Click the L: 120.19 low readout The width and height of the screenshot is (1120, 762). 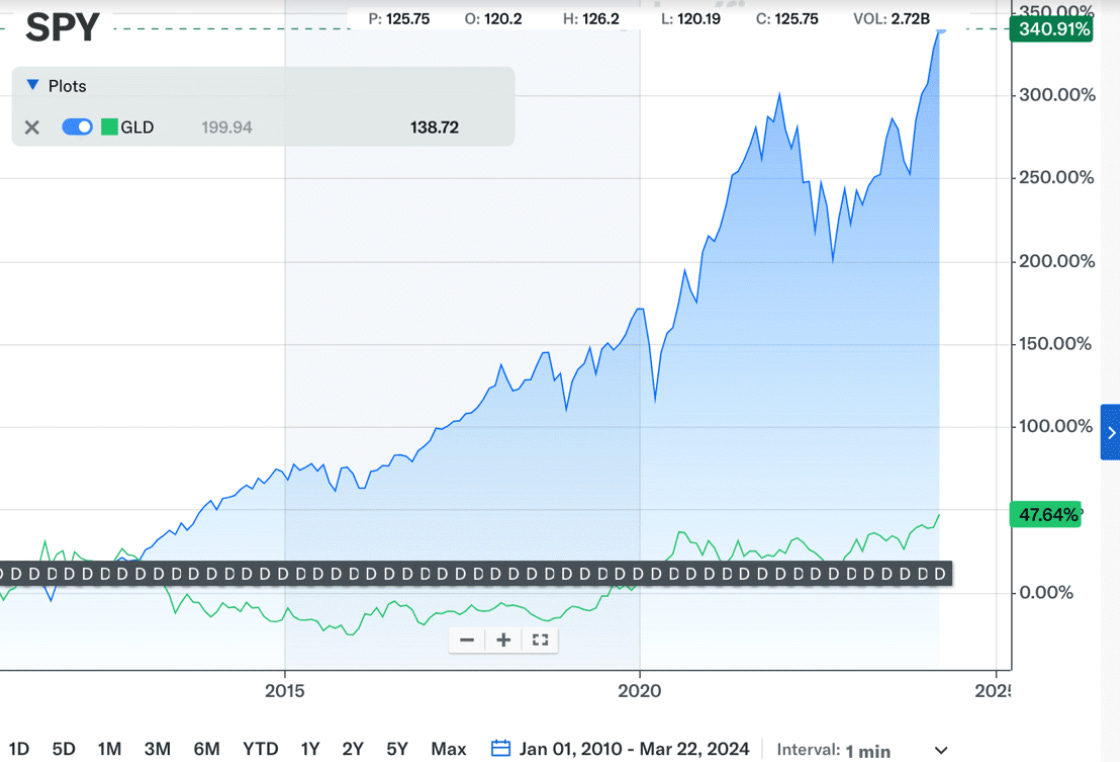pos(691,19)
